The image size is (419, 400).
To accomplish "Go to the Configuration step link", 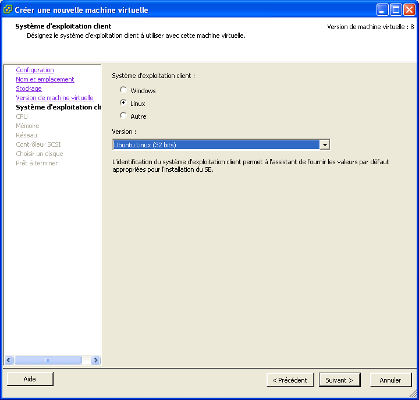I will (x=35, y=70).
